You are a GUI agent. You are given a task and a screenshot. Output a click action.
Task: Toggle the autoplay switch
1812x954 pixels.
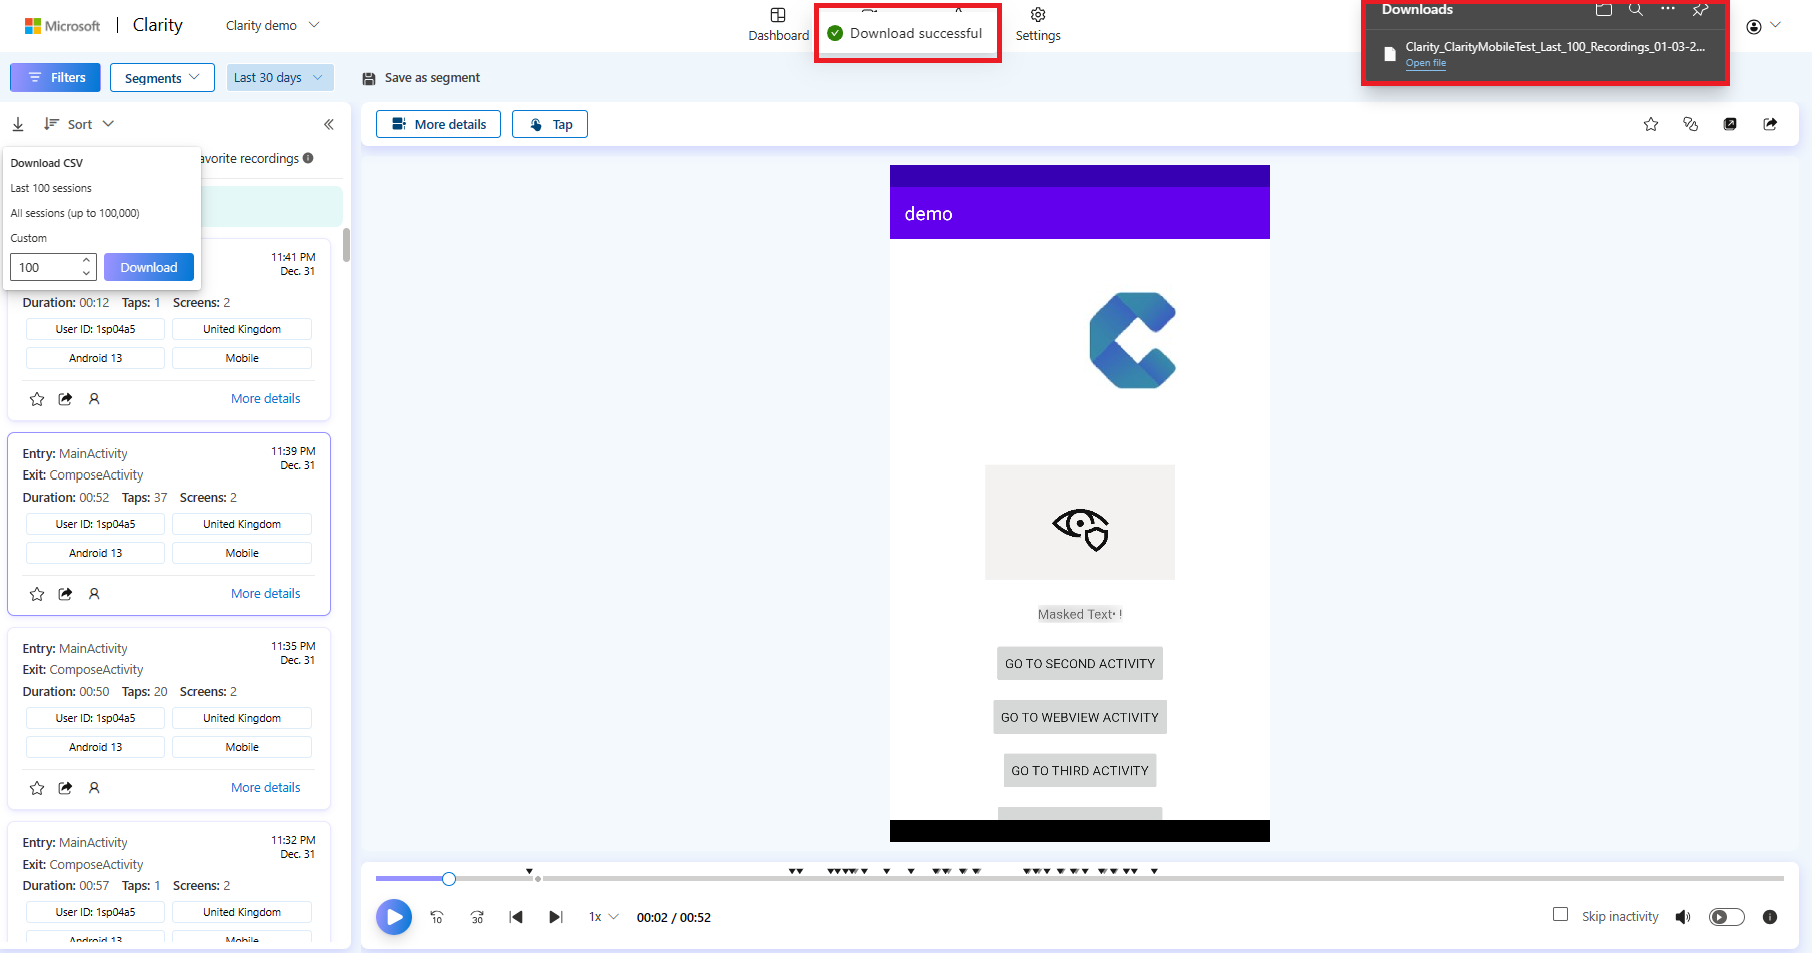pos(1727,917)
